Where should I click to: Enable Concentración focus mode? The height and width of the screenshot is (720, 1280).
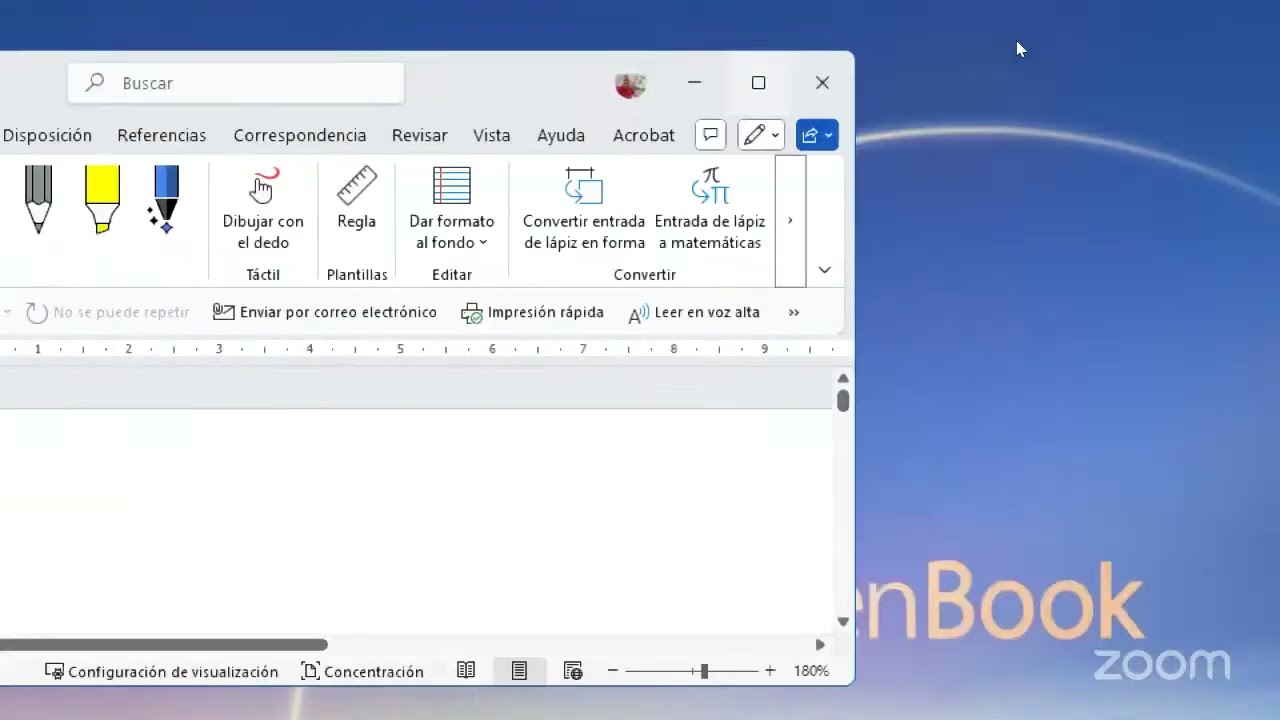(x=362, y=671)
